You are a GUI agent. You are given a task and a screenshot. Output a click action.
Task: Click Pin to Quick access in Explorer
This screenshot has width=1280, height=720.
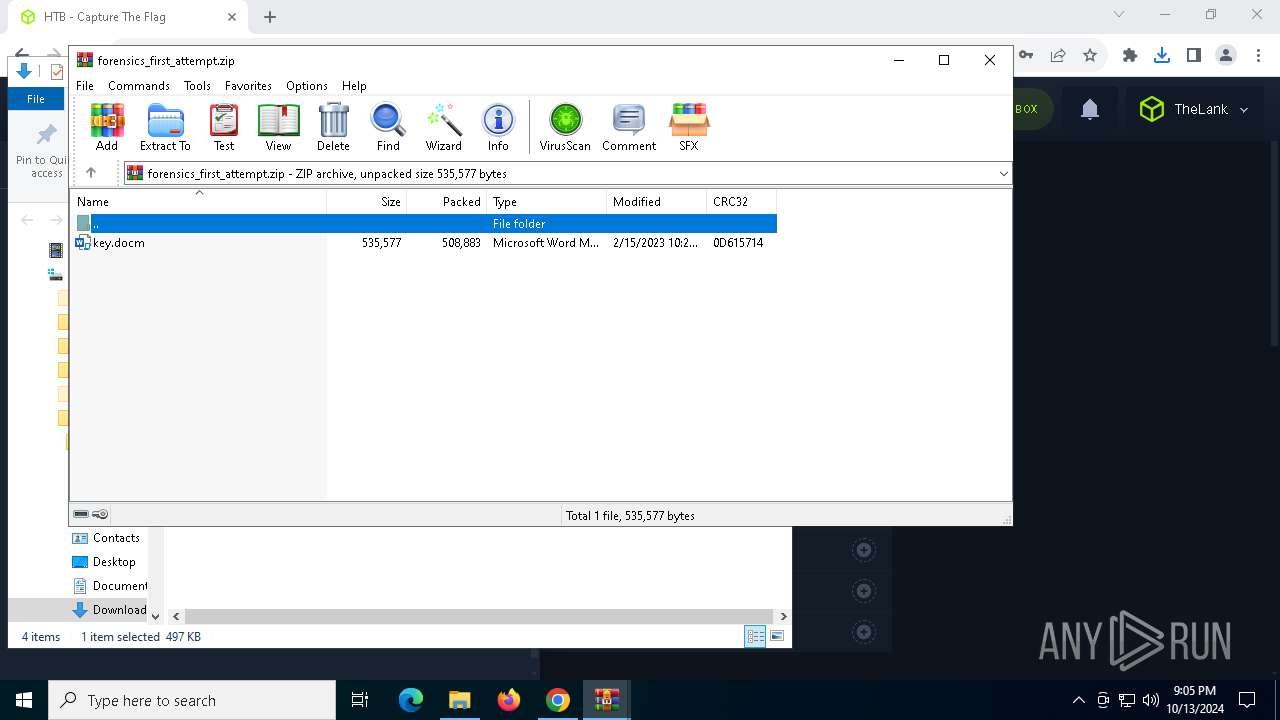[x=41, y=151]
